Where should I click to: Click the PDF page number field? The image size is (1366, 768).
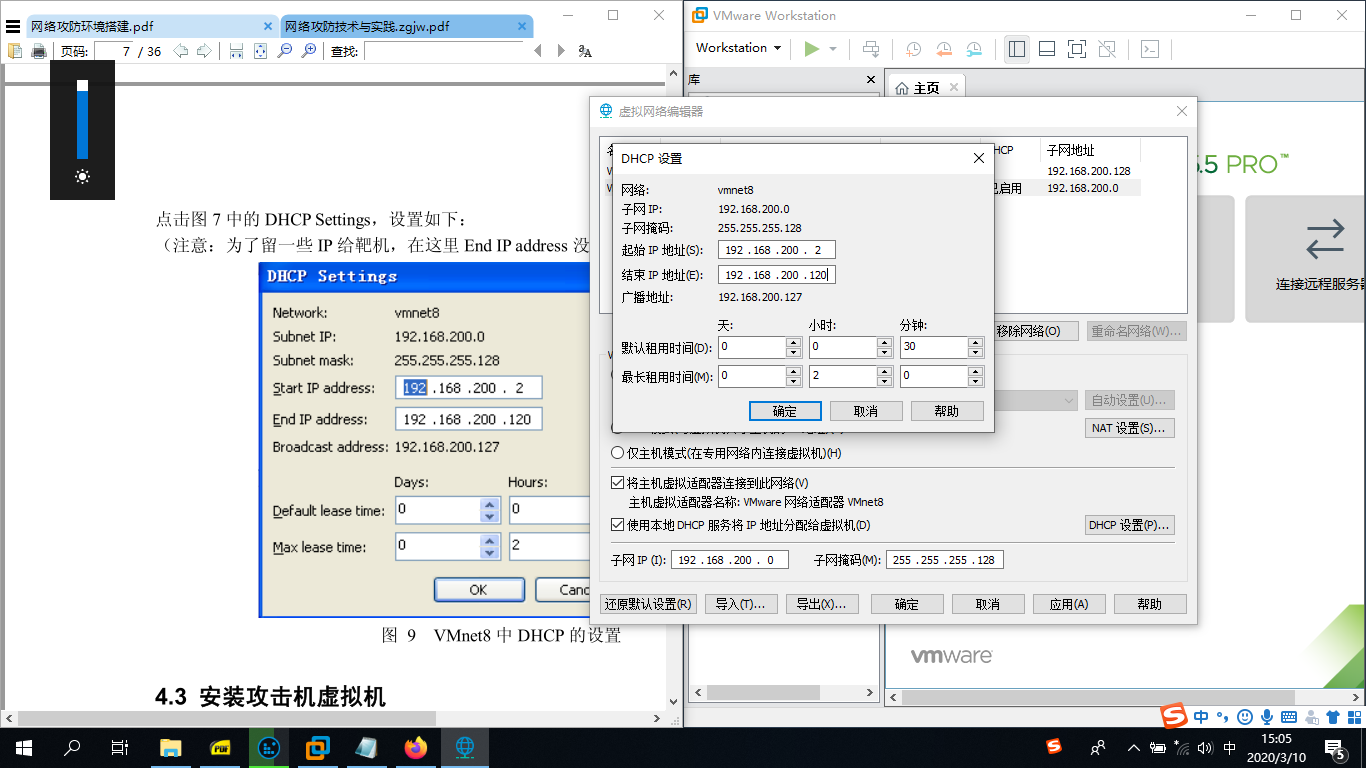pyautogui.click(x=114, y=51)
